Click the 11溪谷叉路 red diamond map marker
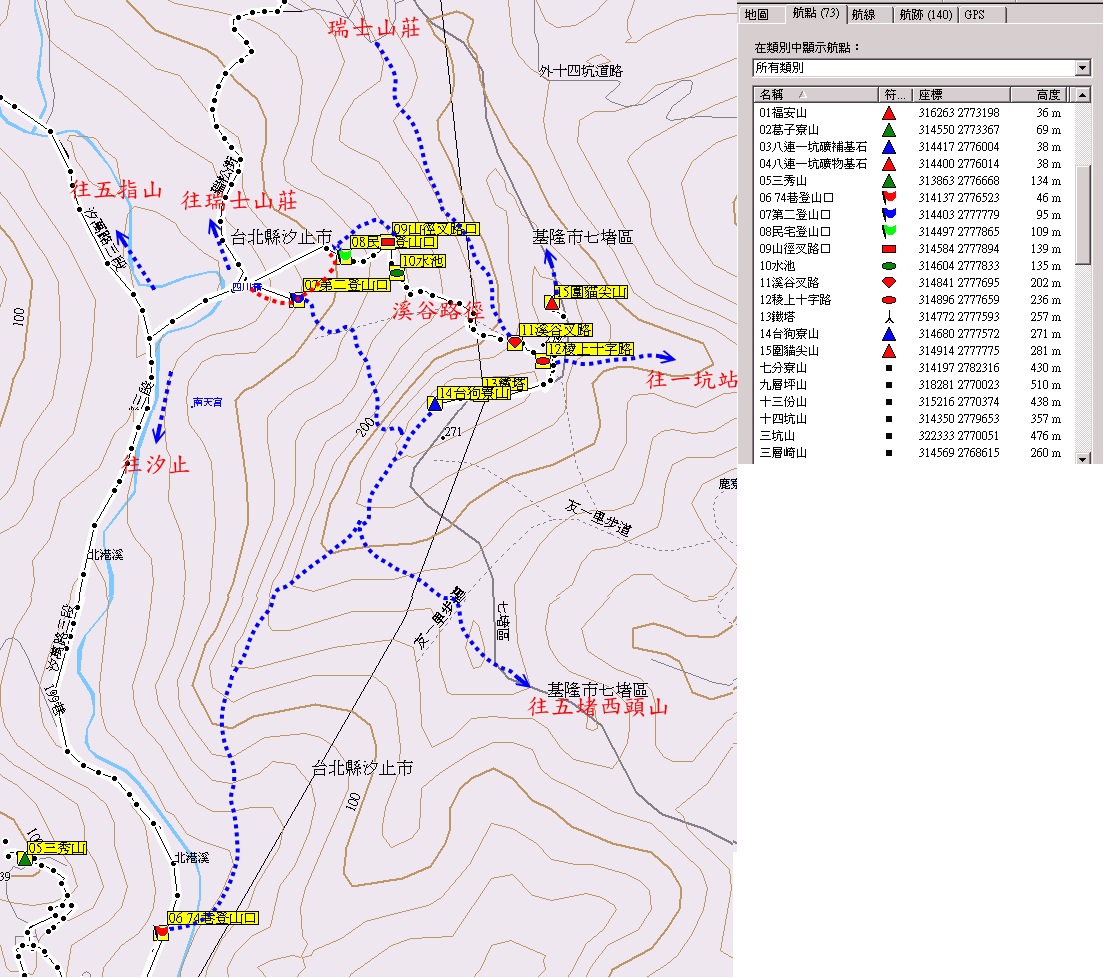The height and width of the screenshot is (978, 1104). click(x=515, y=343)
